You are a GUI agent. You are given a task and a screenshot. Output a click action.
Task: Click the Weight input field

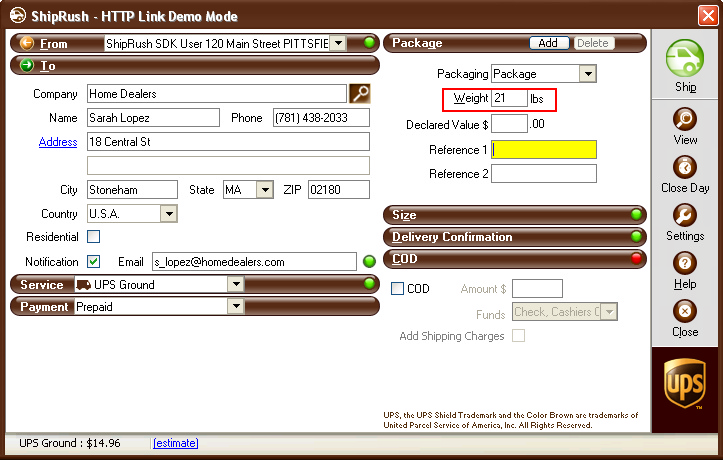click(x=509, y=98)
